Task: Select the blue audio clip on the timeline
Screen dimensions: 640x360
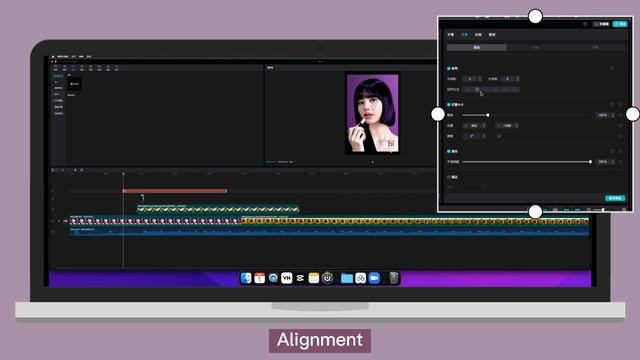Action: pos(329,231)
